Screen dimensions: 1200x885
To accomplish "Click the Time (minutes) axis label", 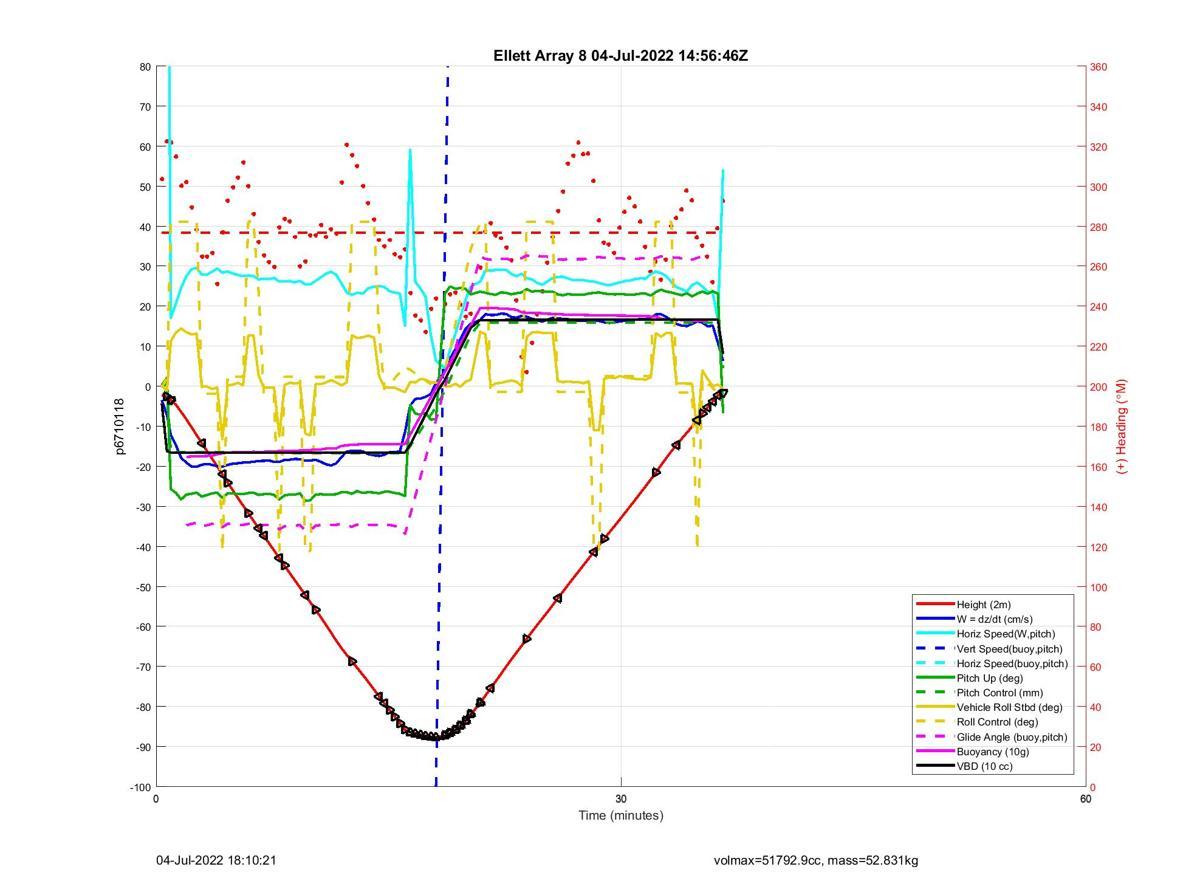I will coord(621,815).
